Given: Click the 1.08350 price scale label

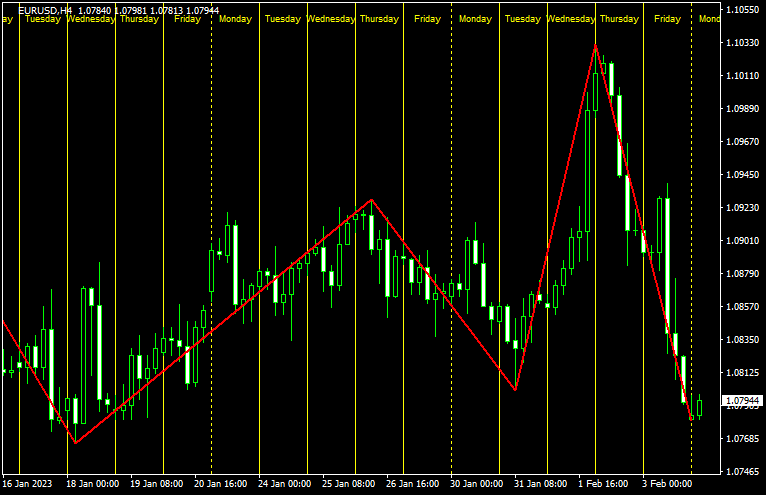Looking at the screenshot, I should [741, 340].
